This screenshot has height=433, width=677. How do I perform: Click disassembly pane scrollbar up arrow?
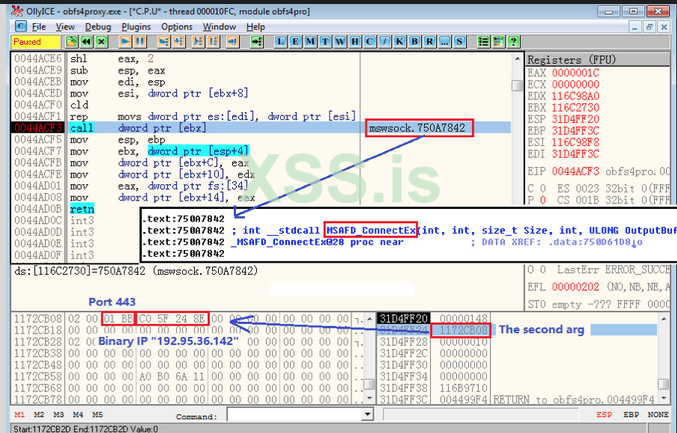(x=517, y=58)
